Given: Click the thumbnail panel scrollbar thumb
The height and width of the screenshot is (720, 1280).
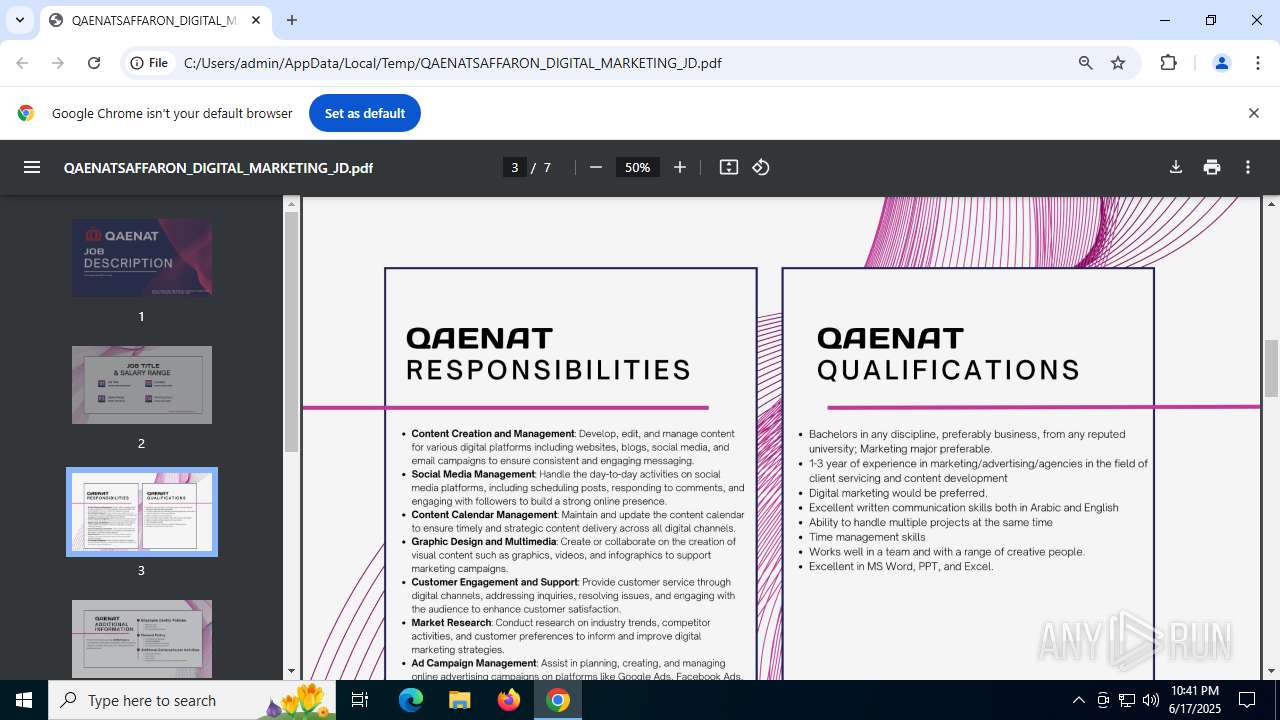Looking at the screenshot, I should (291, 332).
